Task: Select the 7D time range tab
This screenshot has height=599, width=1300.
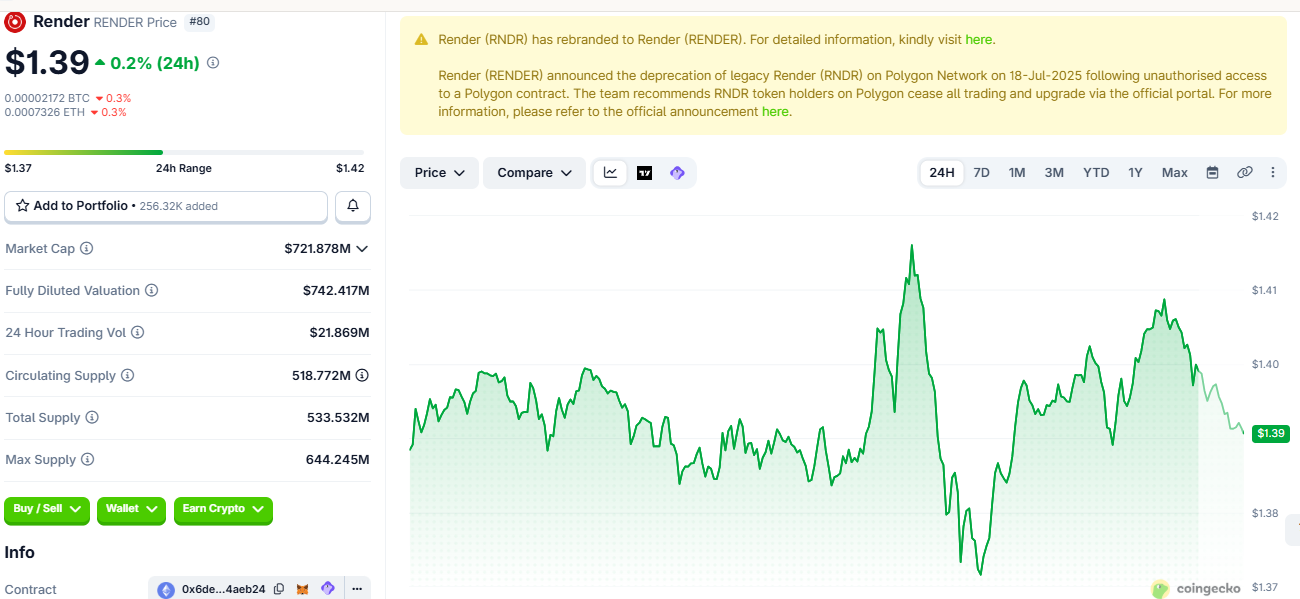Action: pyautogui.click(x=982, y=173)
